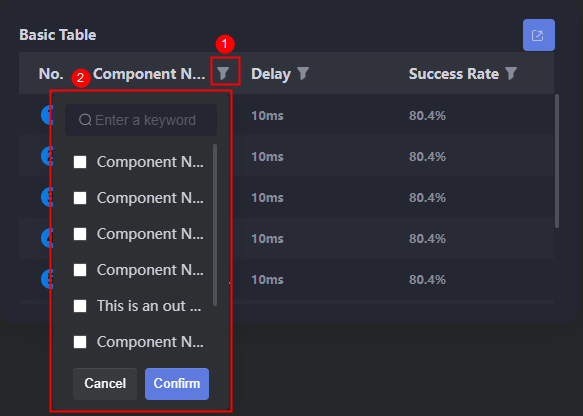The height and width of the screenshot is (416, 583).
Task: Click the Component Name column filter icon
Action: [x=223, y=73]
